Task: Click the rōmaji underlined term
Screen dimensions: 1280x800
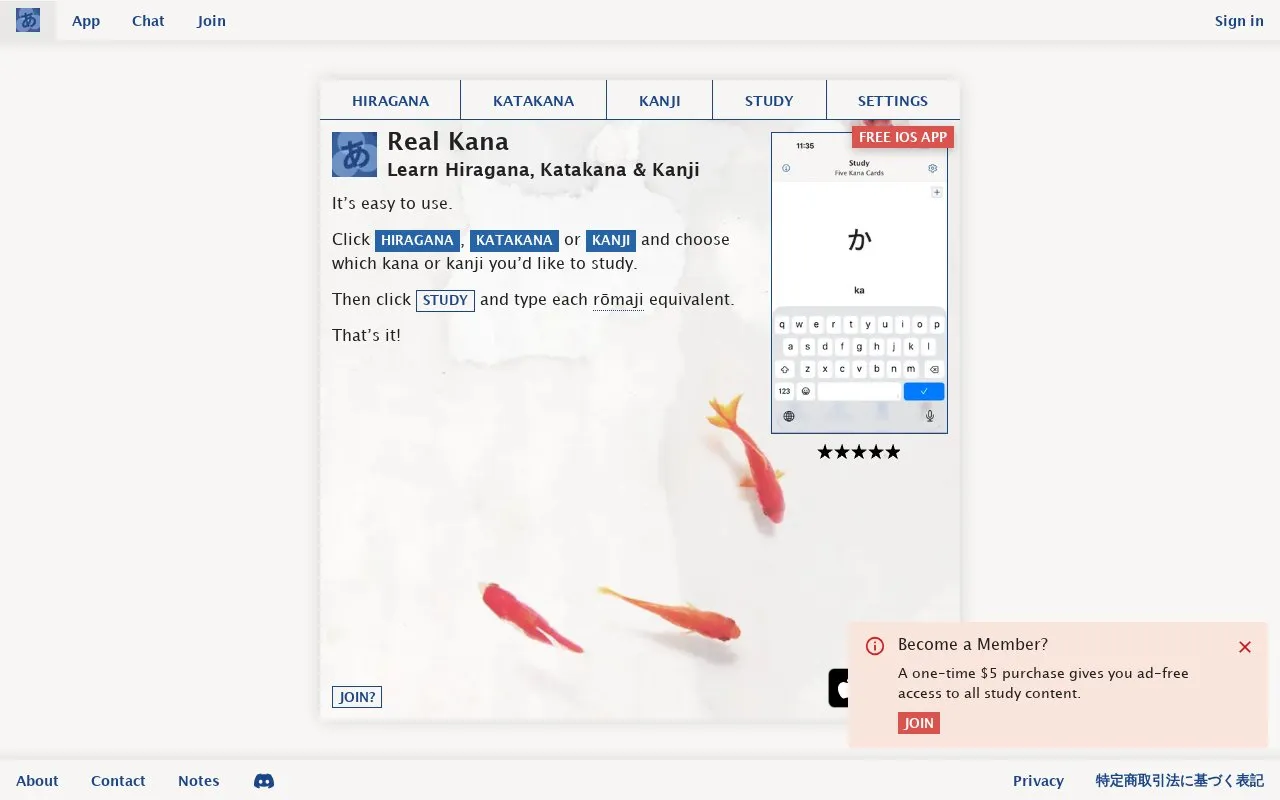Action: (618, 300)
